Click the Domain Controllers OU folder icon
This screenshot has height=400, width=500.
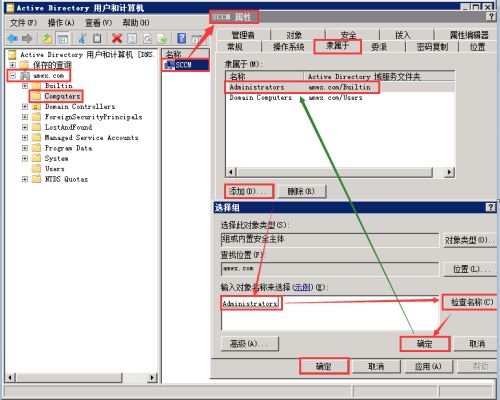click(x=36, y=107)
